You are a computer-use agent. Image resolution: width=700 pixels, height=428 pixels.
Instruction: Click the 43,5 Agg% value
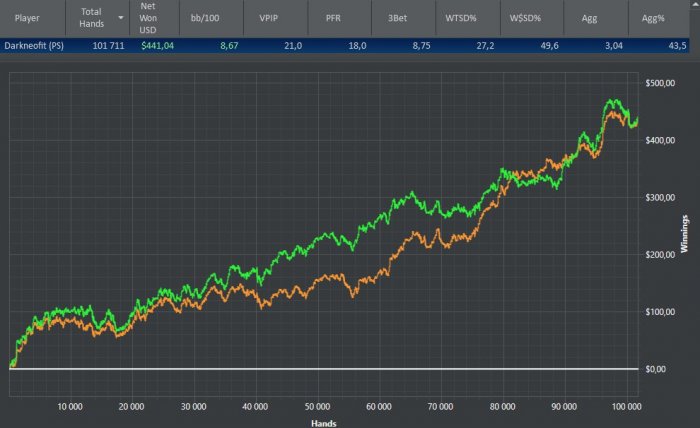678,46
